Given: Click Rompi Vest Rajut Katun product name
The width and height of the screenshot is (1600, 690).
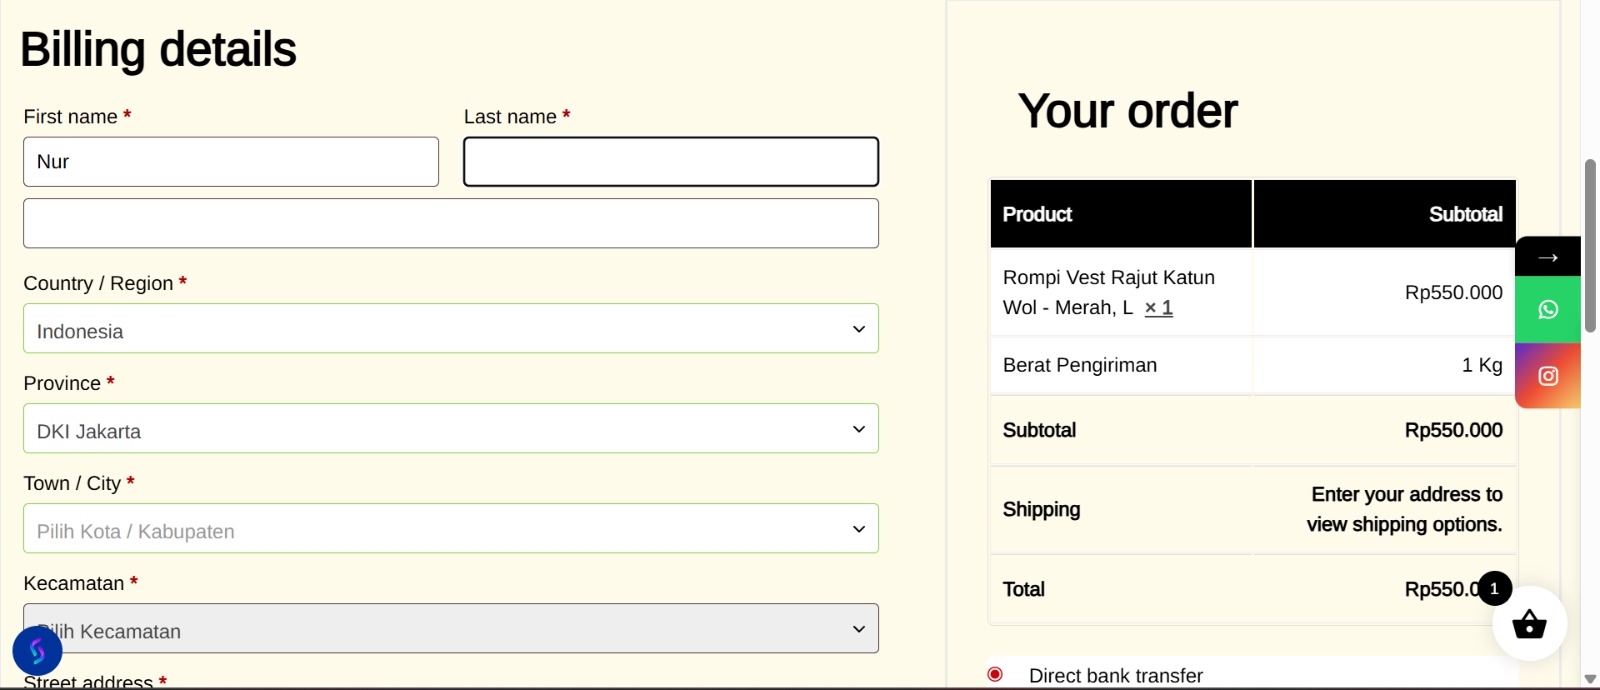Looking at the screenshot, I should pos(1108,278).
